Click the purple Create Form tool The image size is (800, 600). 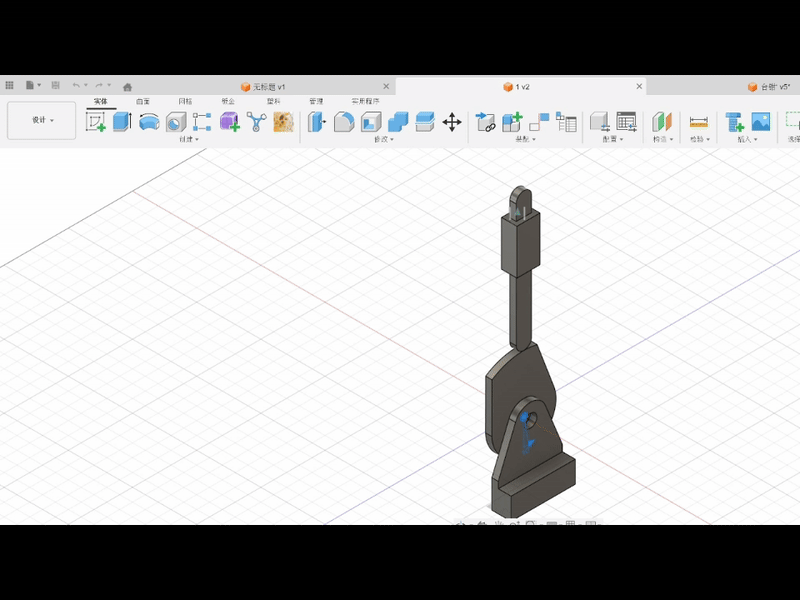(230, 122)
